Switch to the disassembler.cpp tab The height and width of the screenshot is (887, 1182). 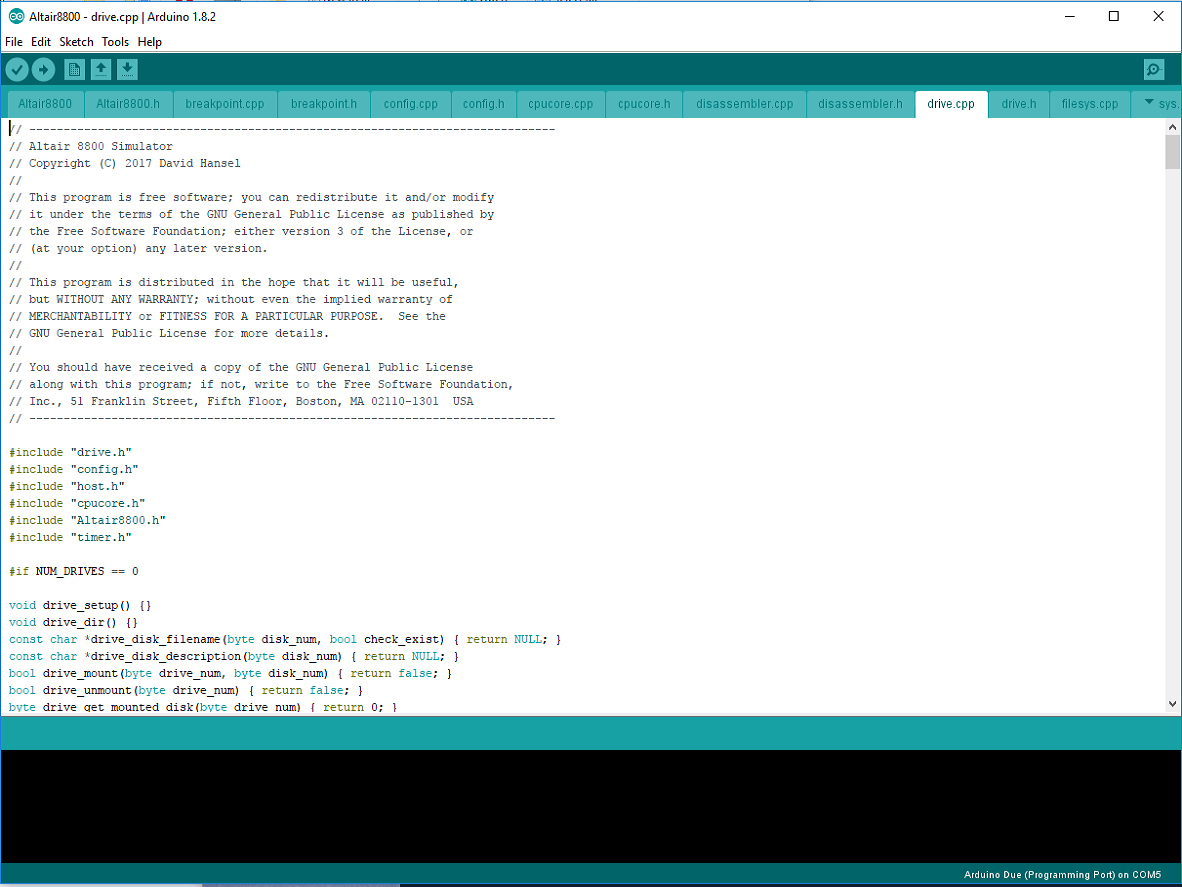744,104
